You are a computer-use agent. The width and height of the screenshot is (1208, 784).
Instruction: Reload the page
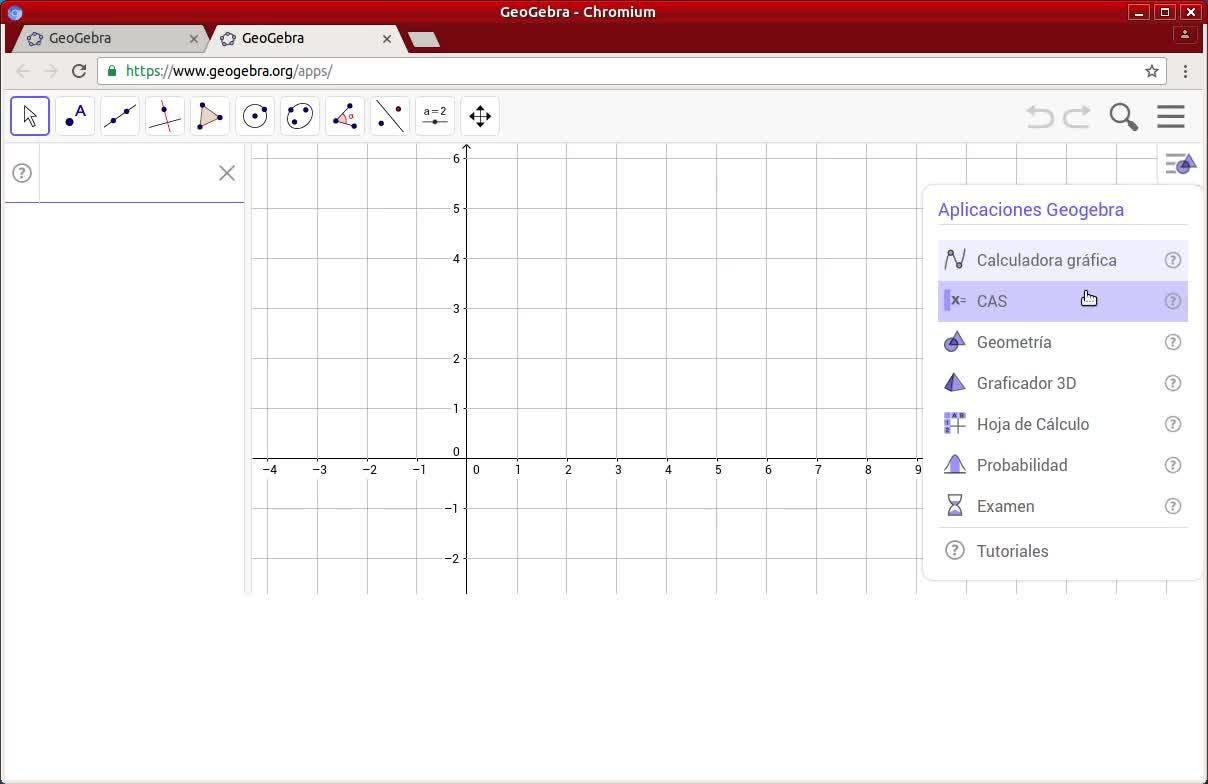pos(79,71)
